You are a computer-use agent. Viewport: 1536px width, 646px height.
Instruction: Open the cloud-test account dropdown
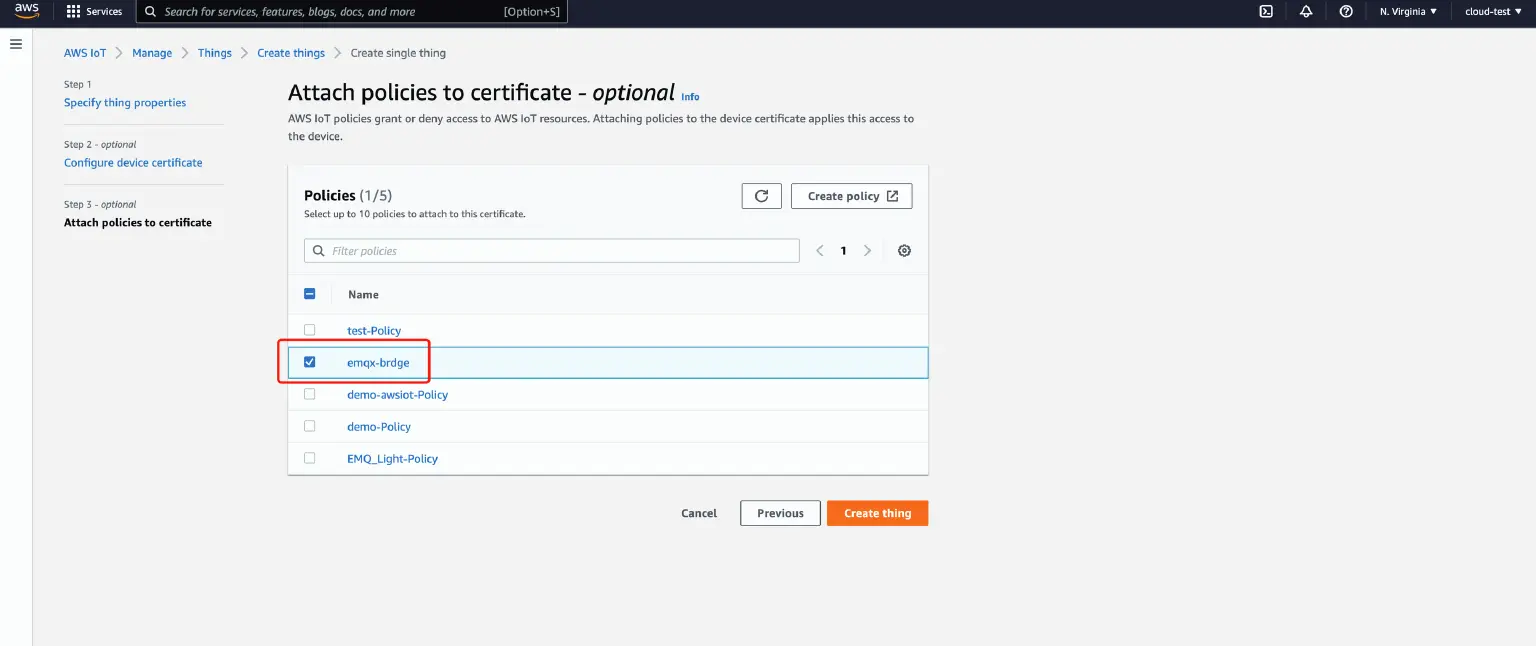(1491, 11)
